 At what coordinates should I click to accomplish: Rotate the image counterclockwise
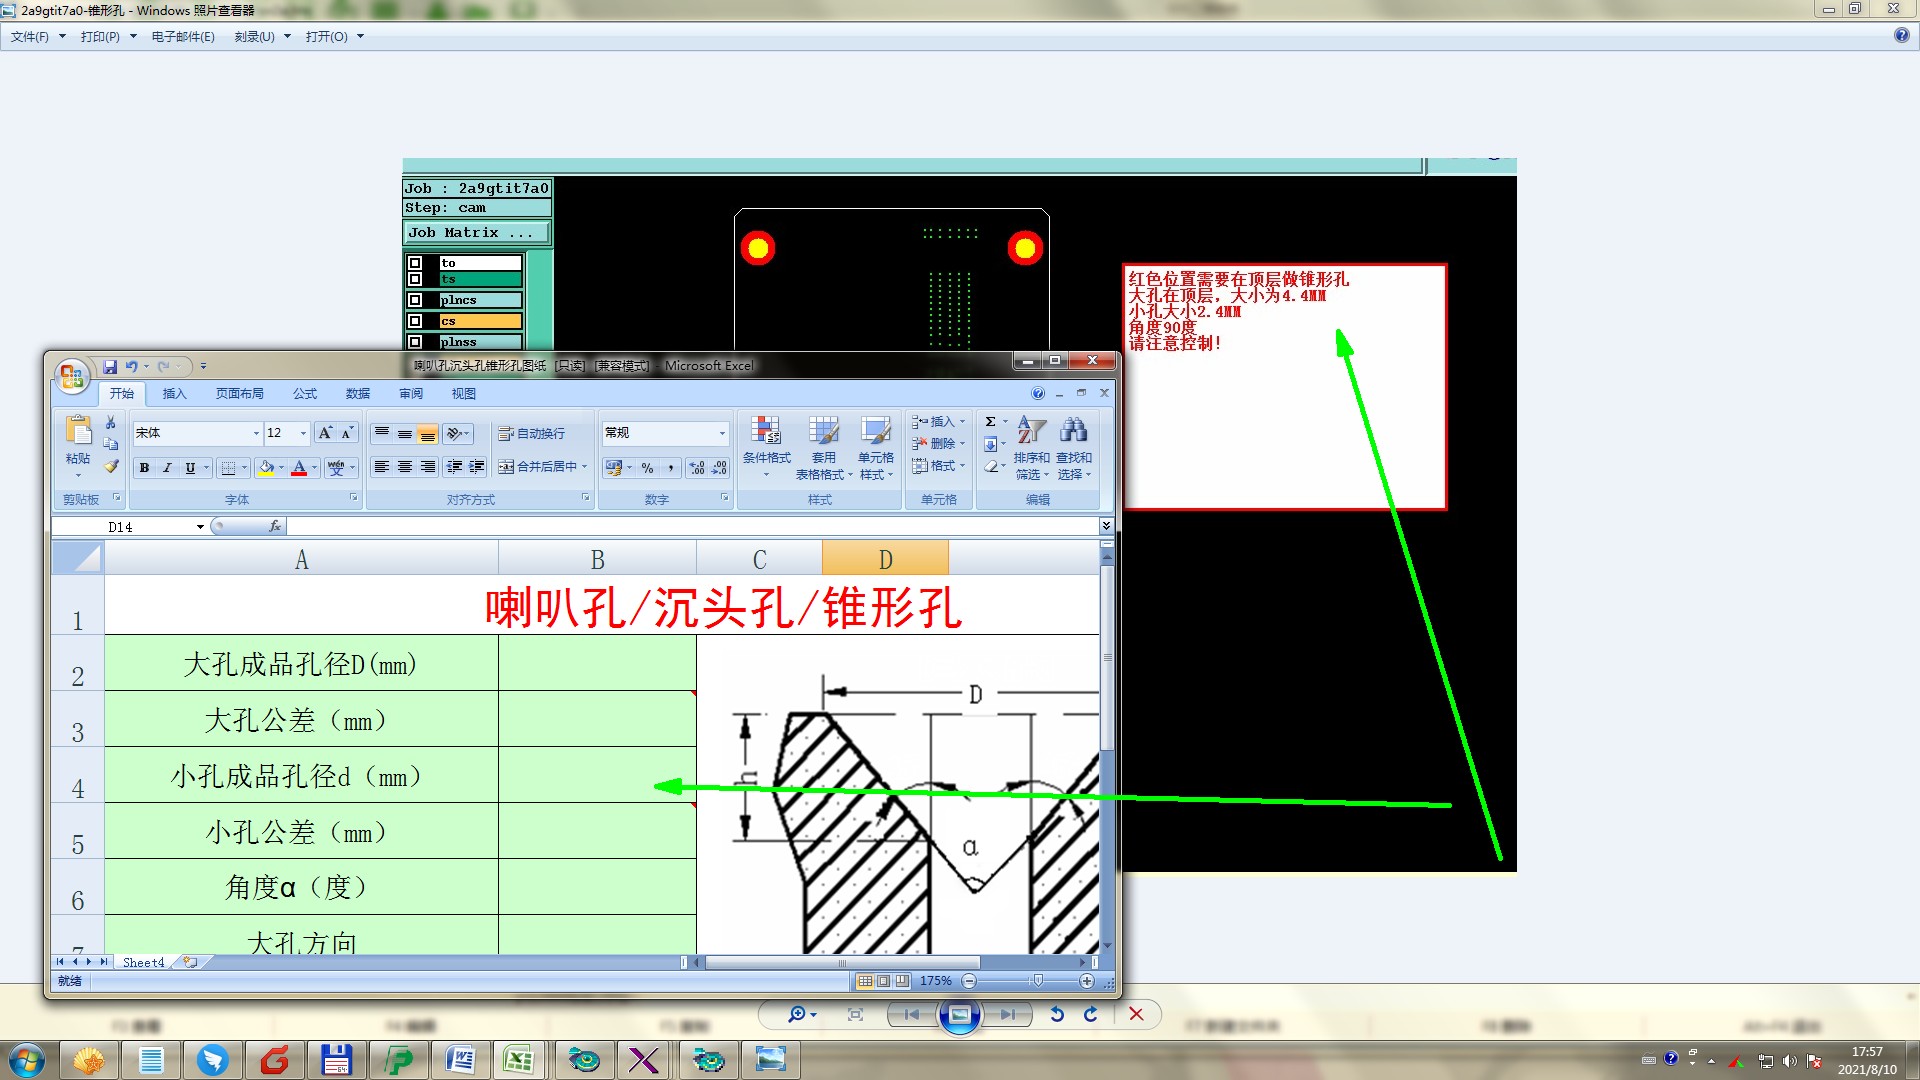[x=1057, y=1014]
